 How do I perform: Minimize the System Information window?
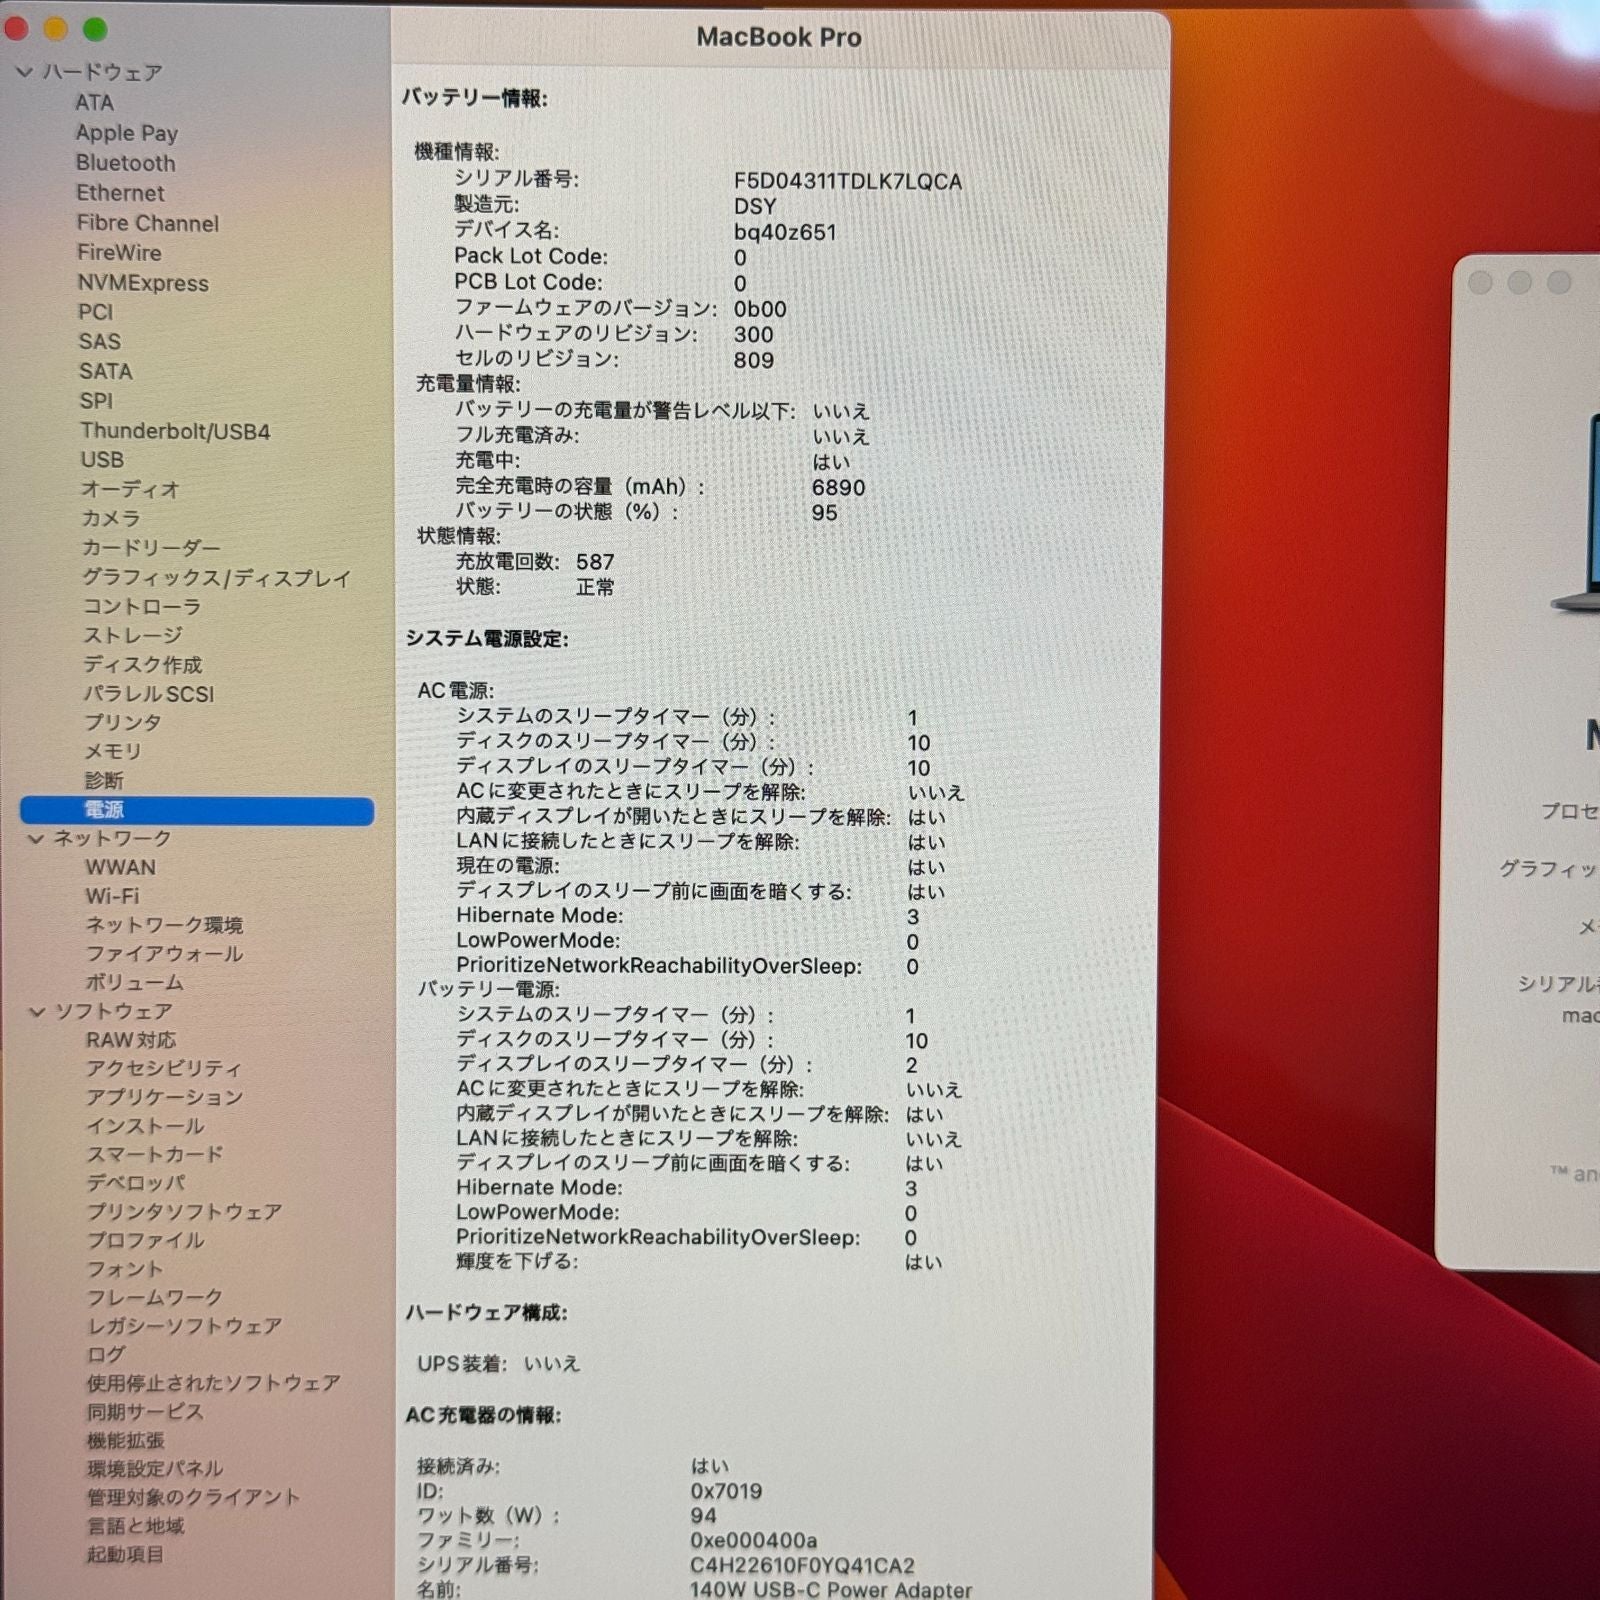pyautogui.click(x=56, y=29)
